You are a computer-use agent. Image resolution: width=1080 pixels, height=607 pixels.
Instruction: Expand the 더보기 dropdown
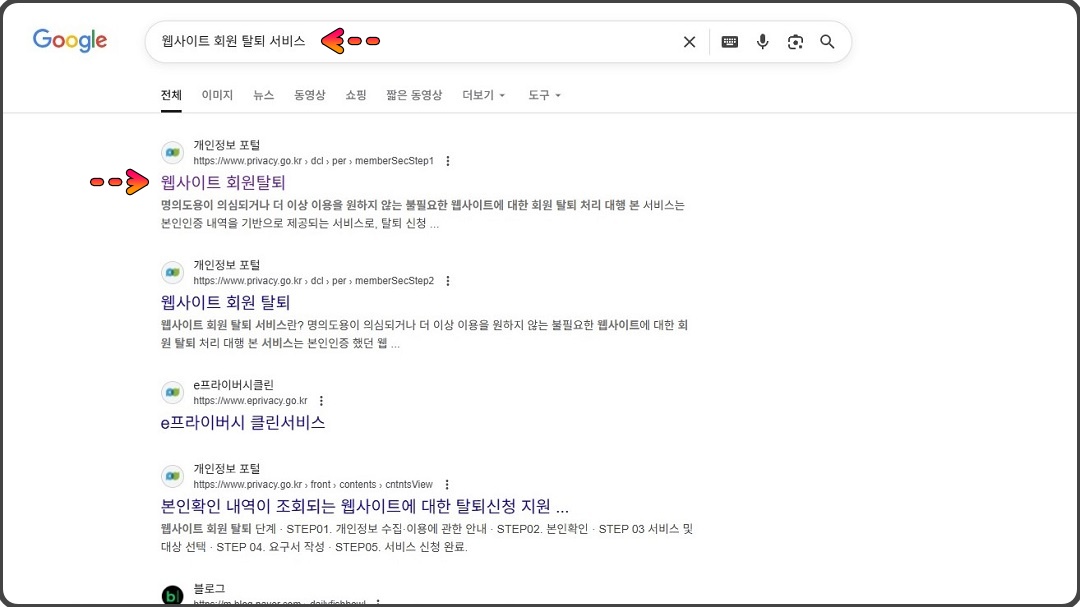484,95
